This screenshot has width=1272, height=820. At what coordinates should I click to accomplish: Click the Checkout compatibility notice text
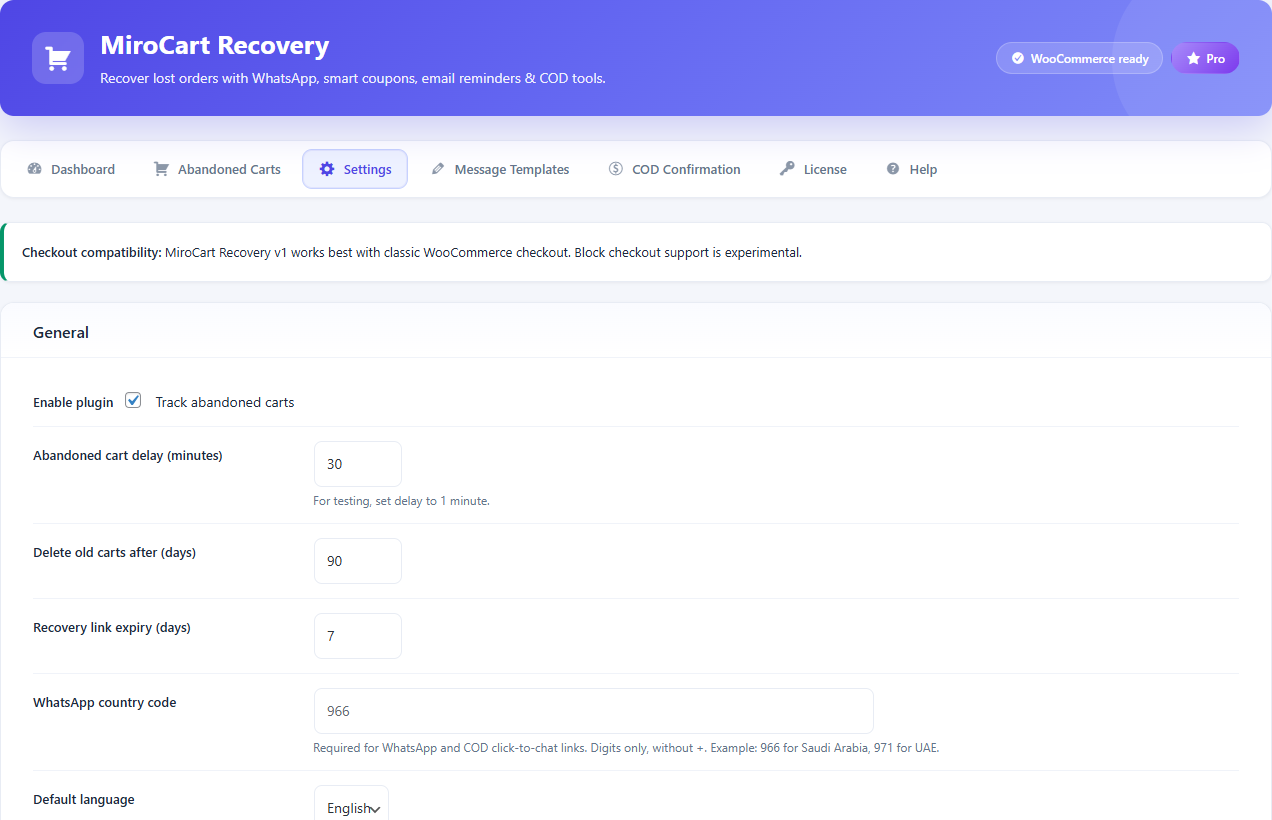pos(412,252)
